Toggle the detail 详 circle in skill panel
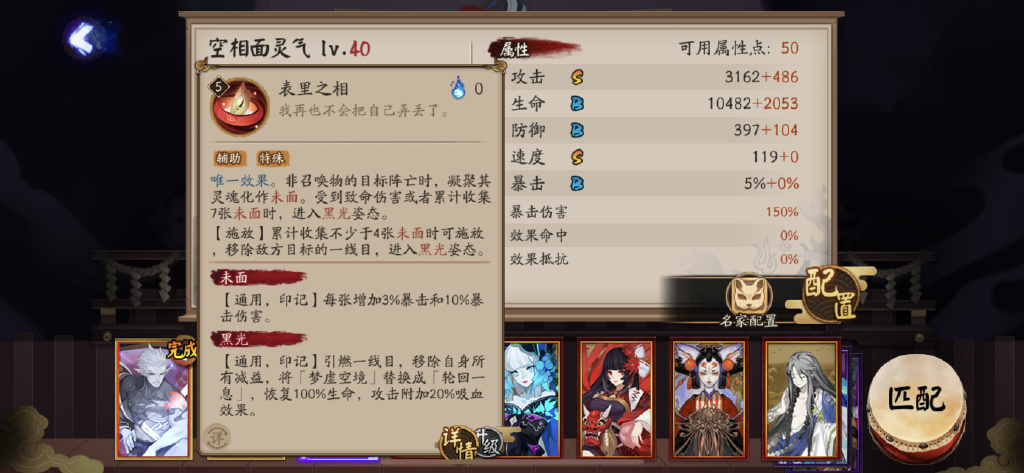Viewport: 1024px width, 473px height. 216,436
